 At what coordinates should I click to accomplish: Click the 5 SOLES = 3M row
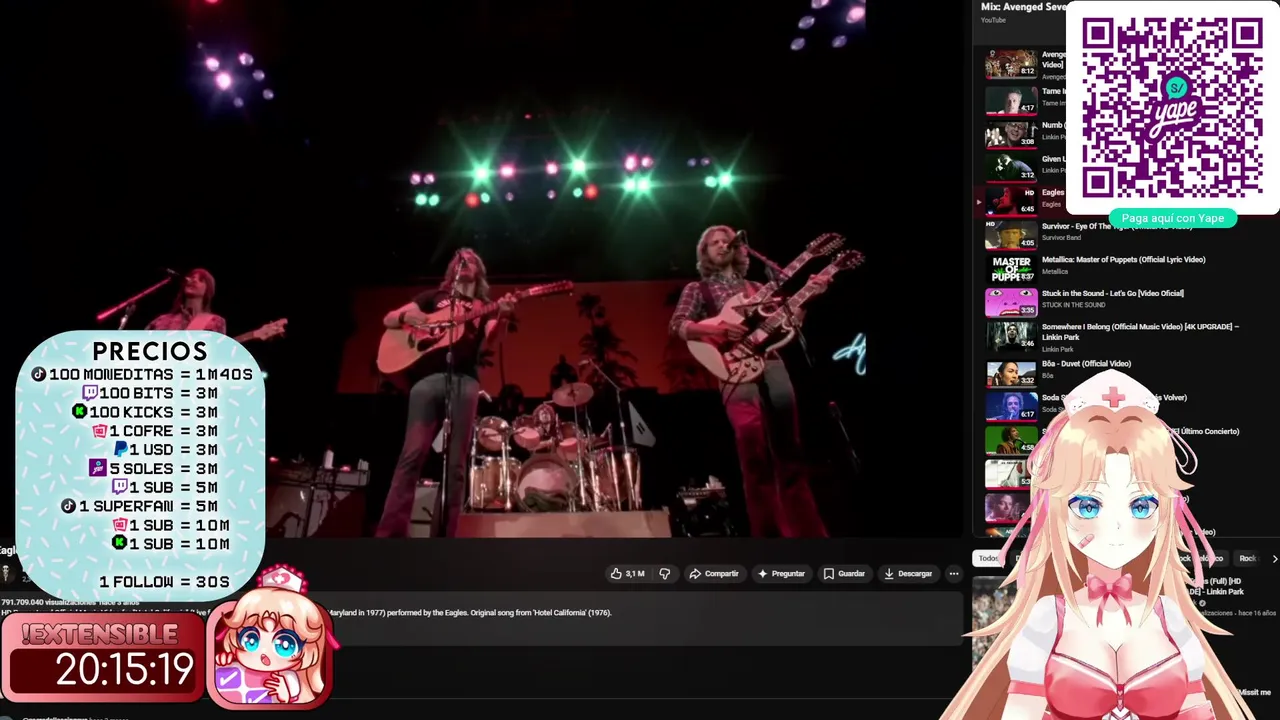click(154, 468)
